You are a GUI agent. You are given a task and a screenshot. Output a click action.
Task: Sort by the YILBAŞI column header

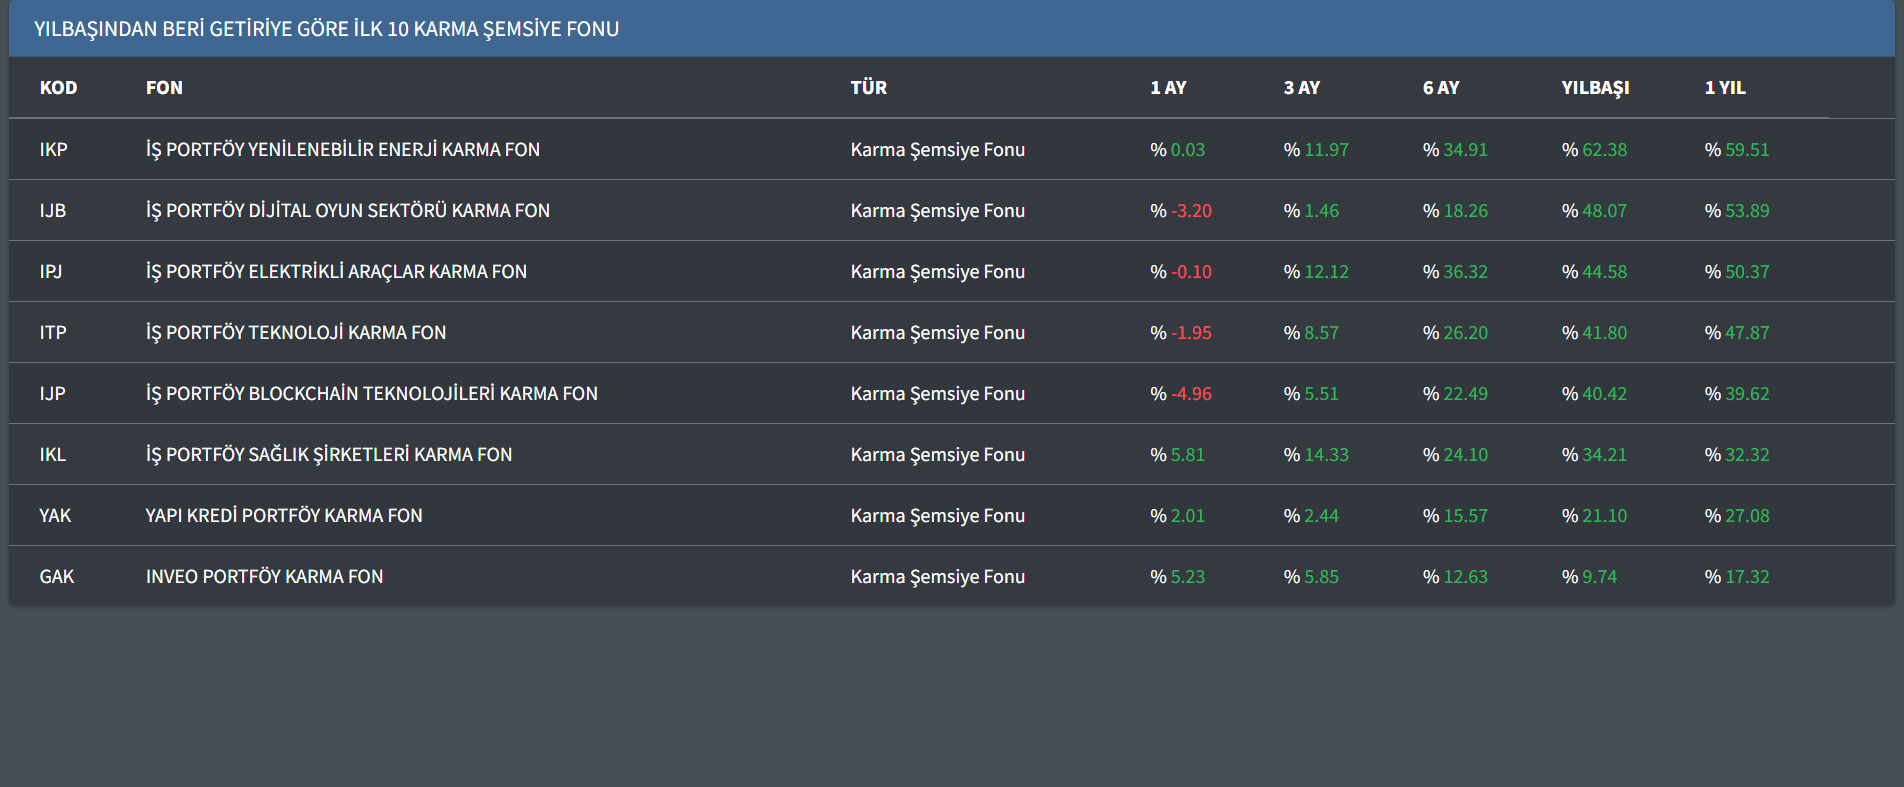click(x=1595, y=88)
